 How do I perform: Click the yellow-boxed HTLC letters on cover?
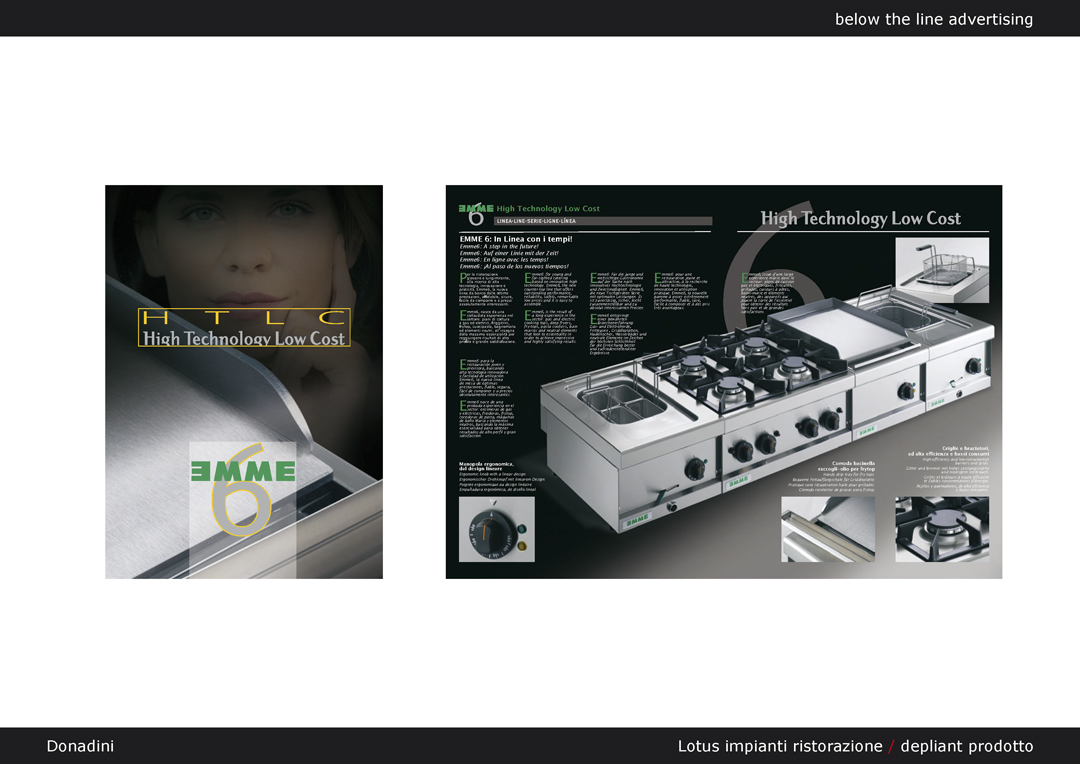[x=244, y=318]
